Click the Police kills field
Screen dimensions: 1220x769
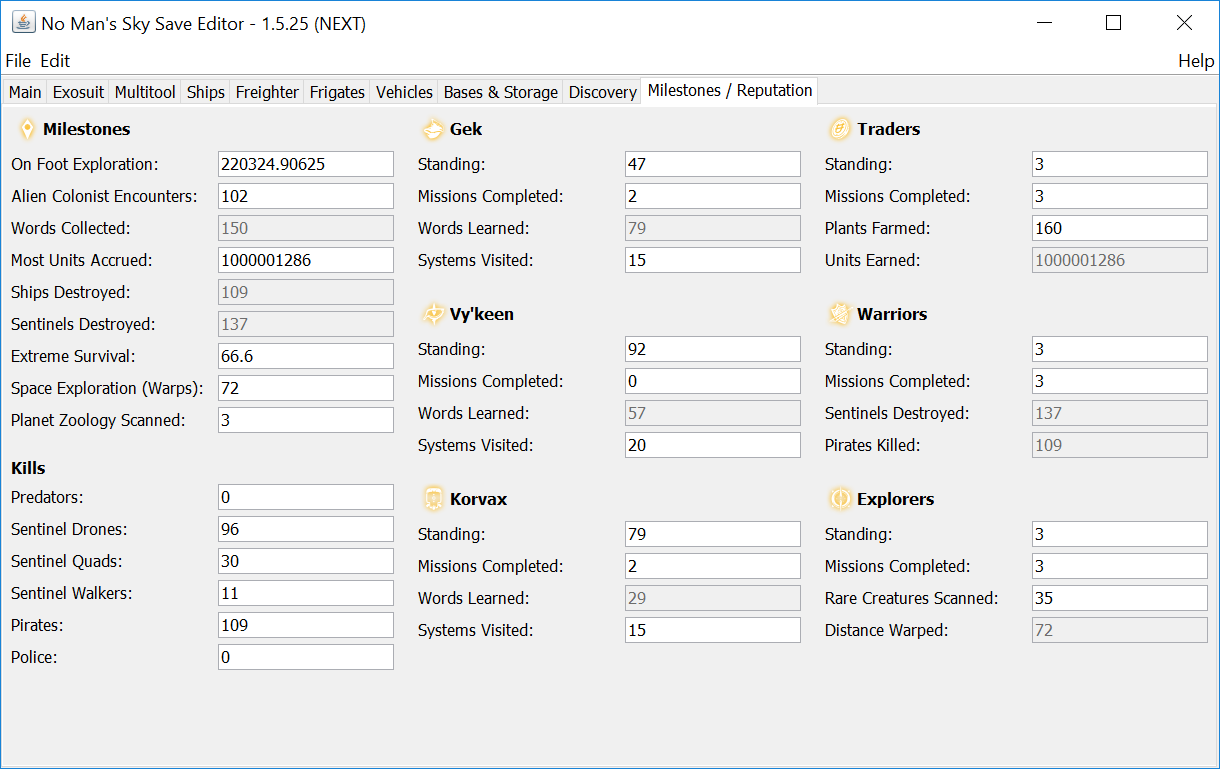pos(306,657)
